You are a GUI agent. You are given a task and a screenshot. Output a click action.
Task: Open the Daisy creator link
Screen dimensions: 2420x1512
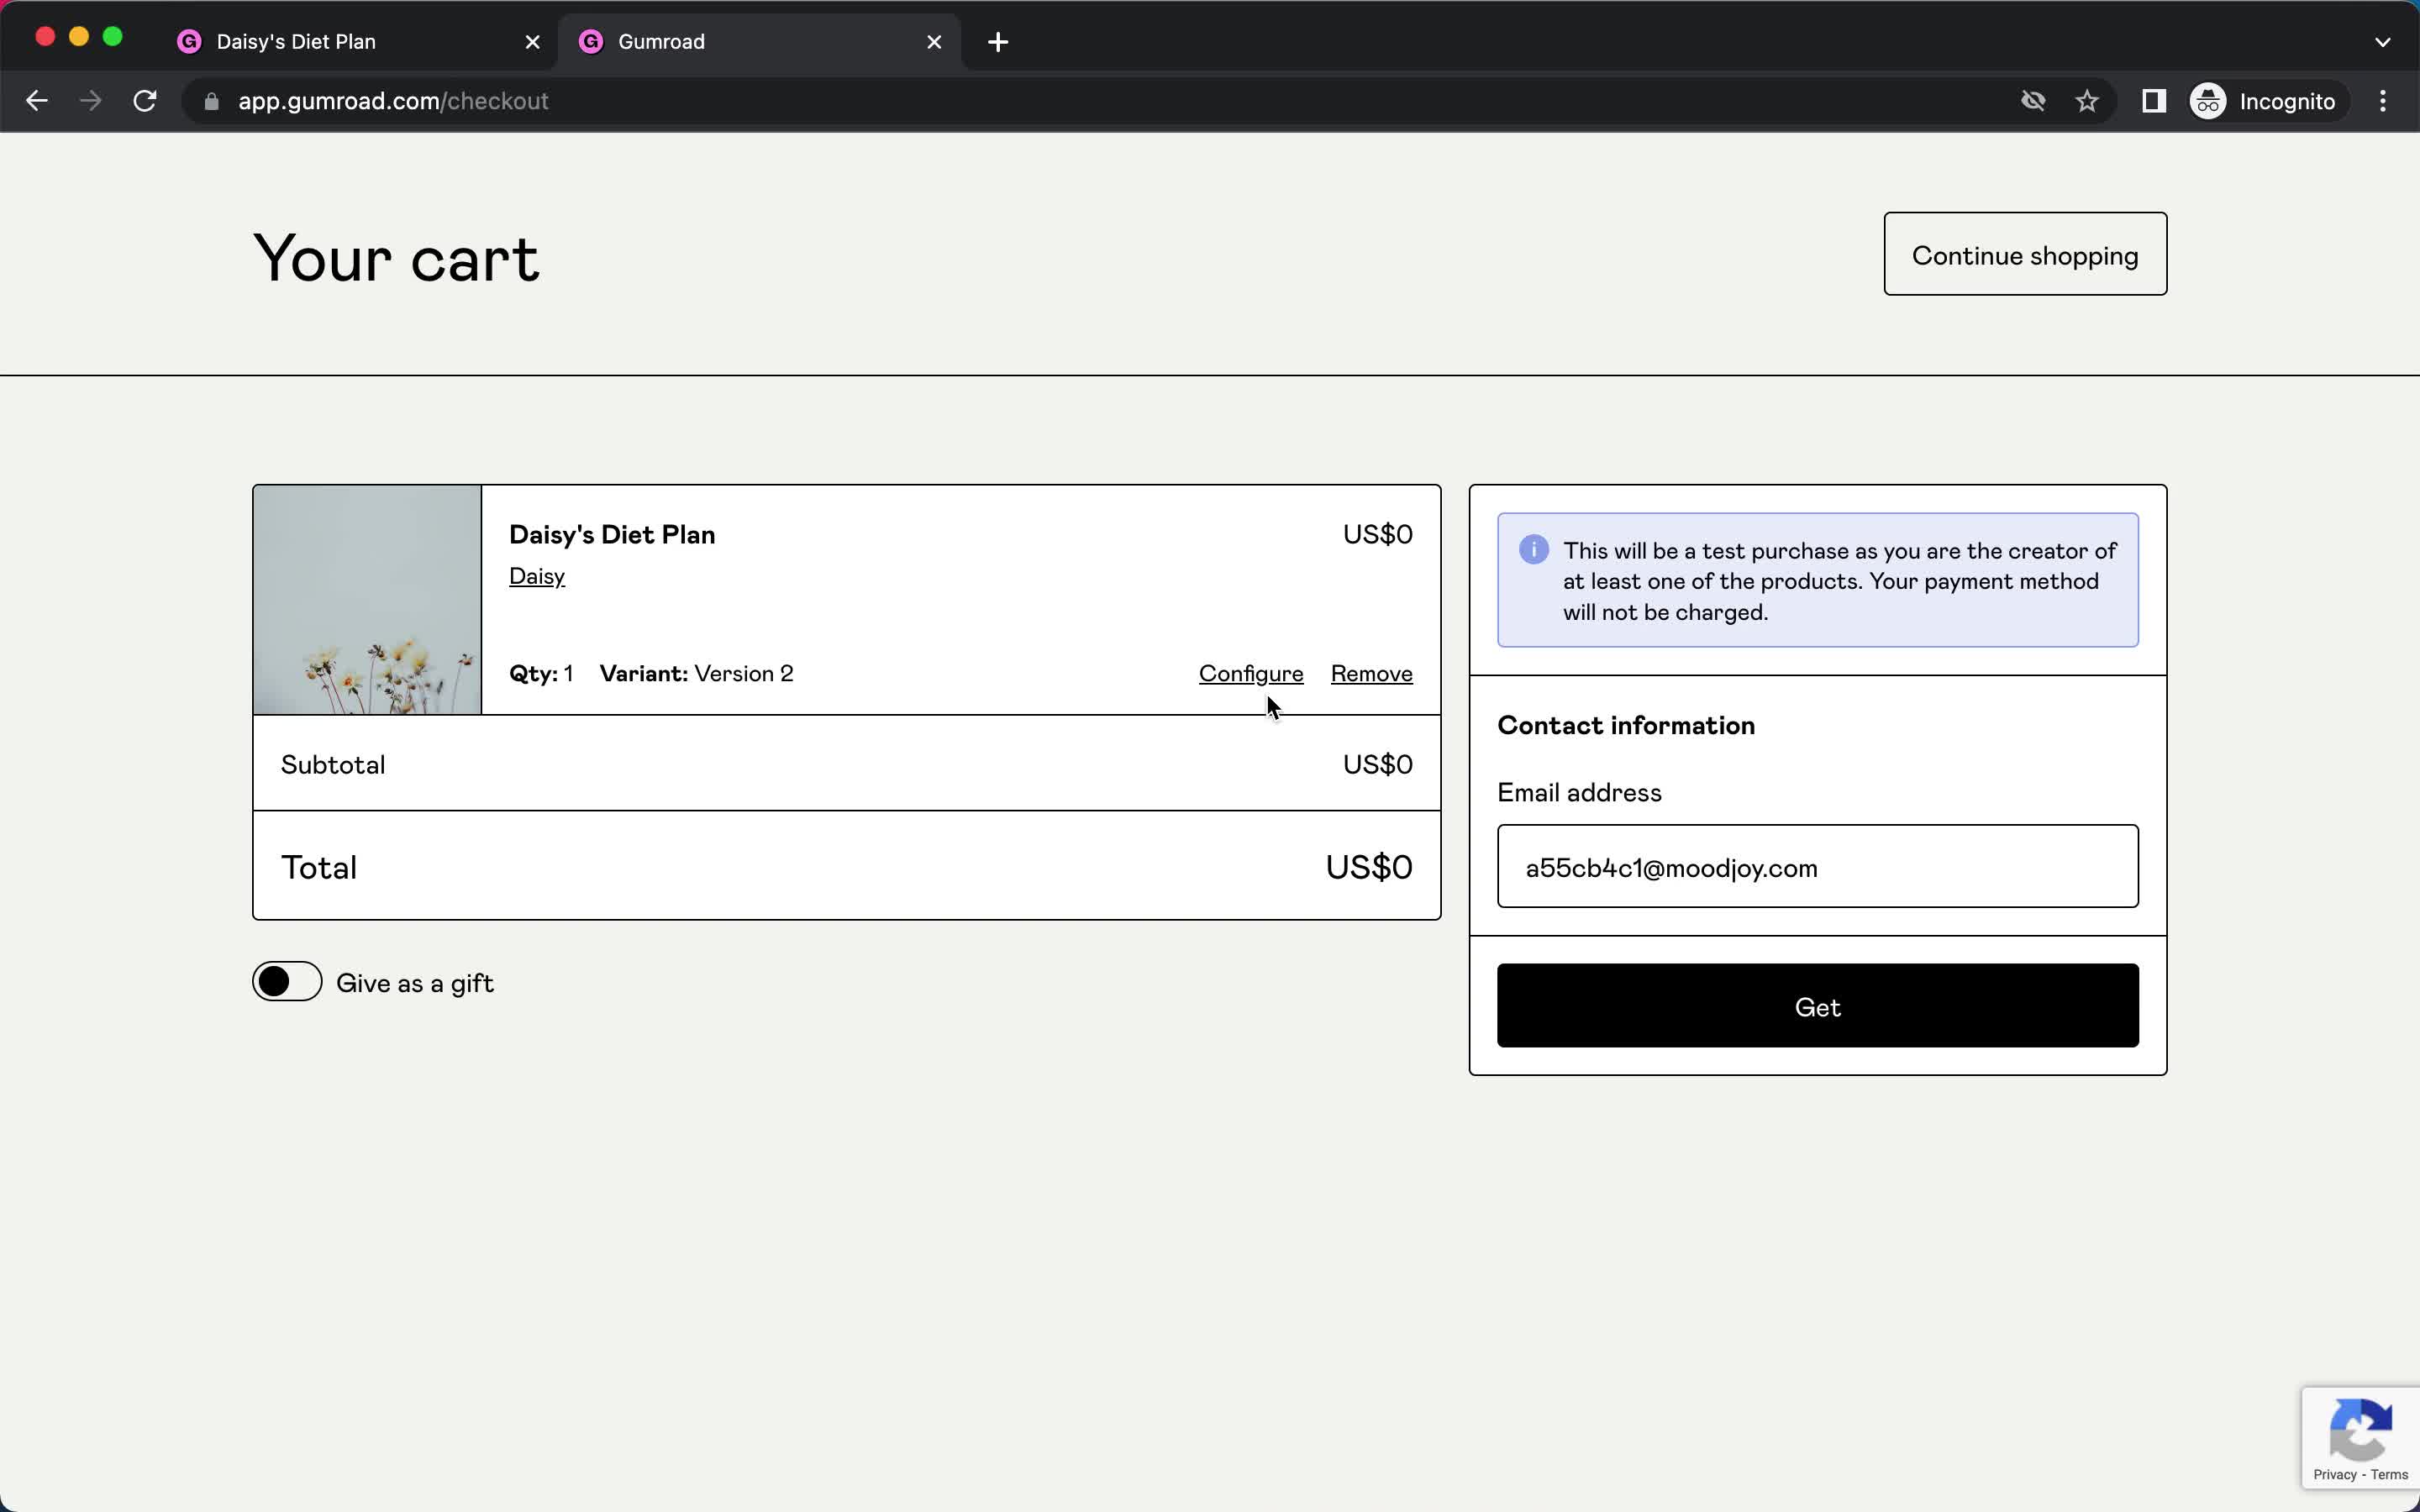coord(537,577)
